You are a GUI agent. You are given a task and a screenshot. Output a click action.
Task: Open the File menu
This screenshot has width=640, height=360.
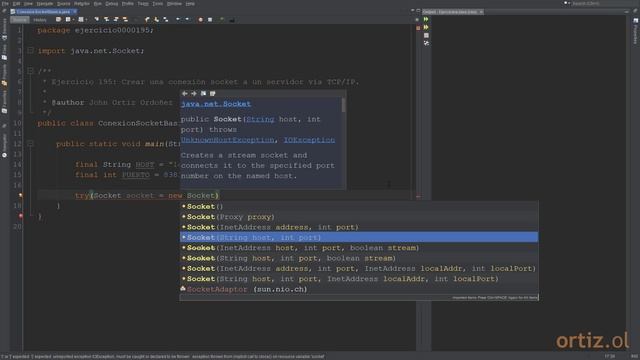point(5,4)
